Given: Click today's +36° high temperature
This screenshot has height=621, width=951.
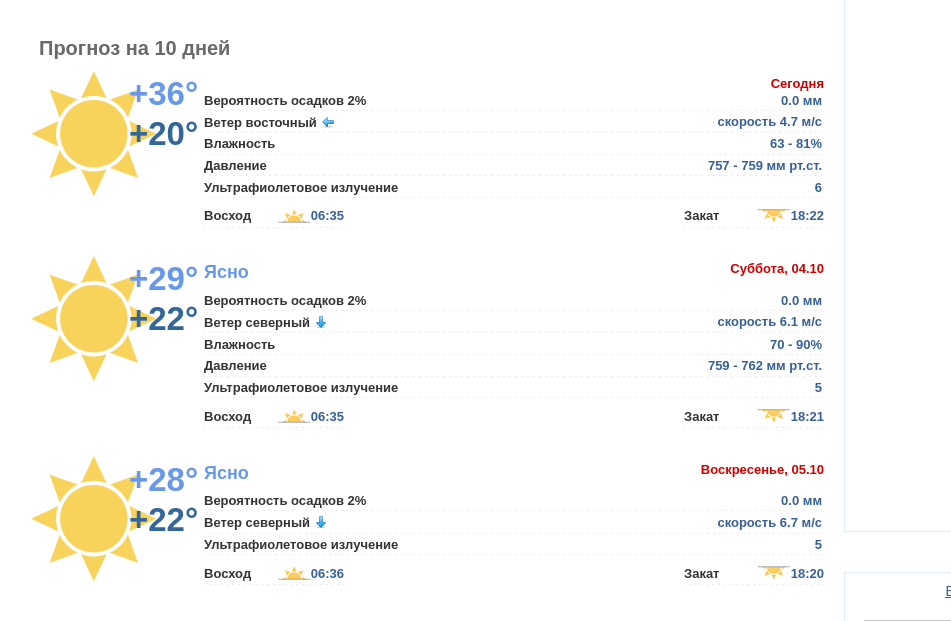Looking at the screenshot, I should 164,94.
